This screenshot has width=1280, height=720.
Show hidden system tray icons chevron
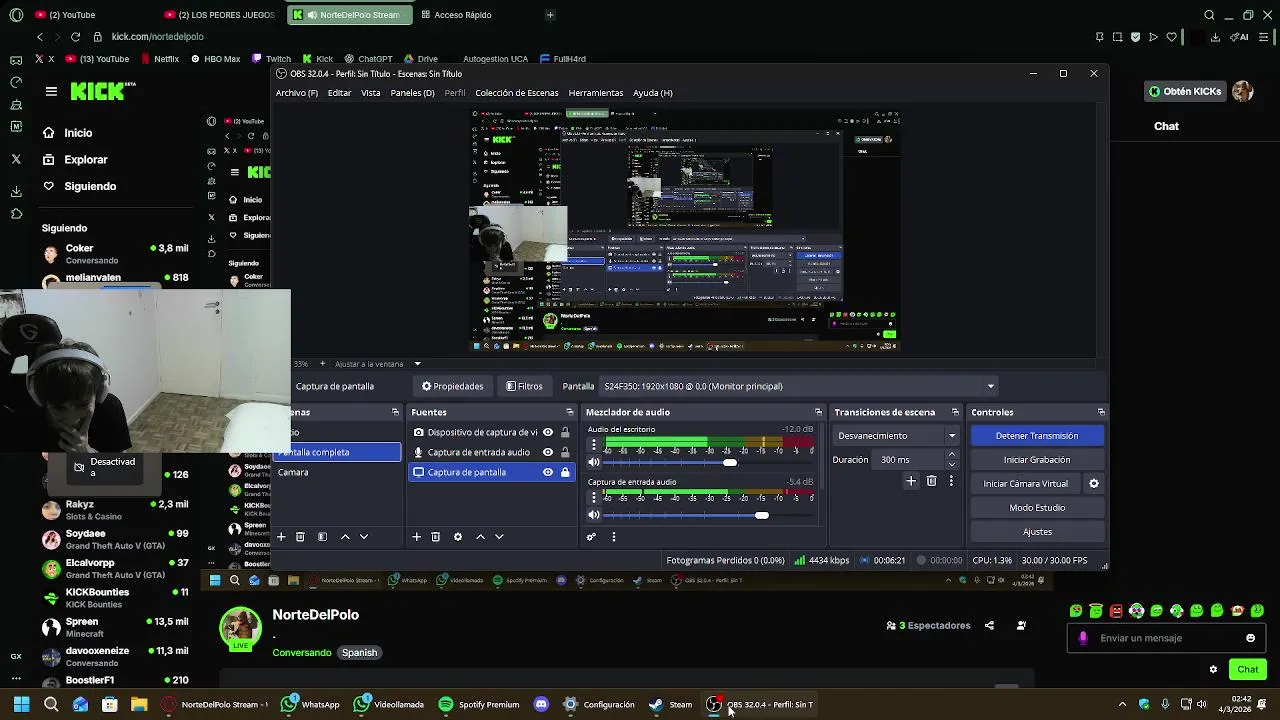point(1122,705)
